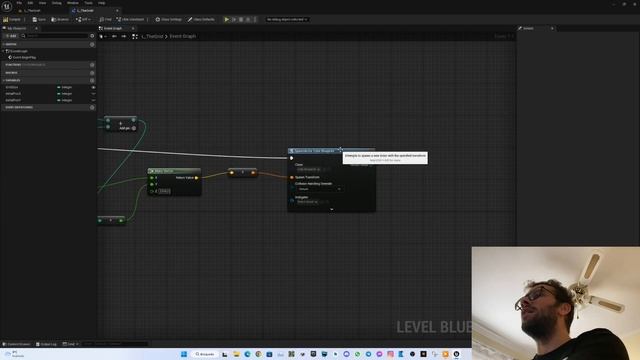Toggle Hide Unrelated nodes
640x360 pixels.
(130, 19)
